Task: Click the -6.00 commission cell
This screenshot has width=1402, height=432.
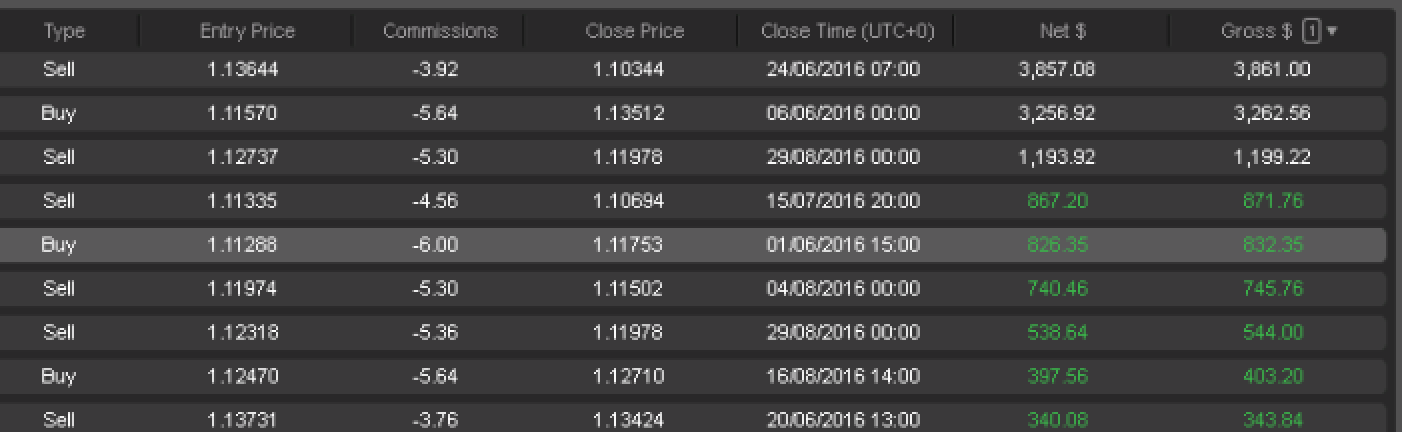Action: [435, 245]
